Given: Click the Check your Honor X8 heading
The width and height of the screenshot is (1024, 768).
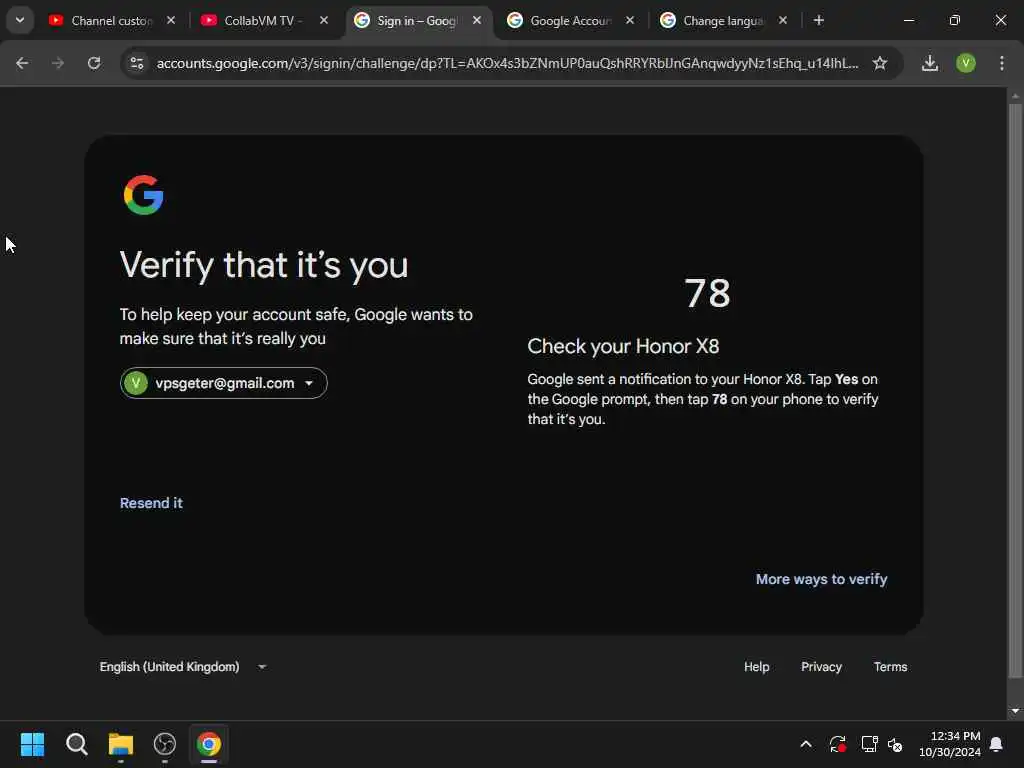Looking at the screenshot, I should 623,346.
